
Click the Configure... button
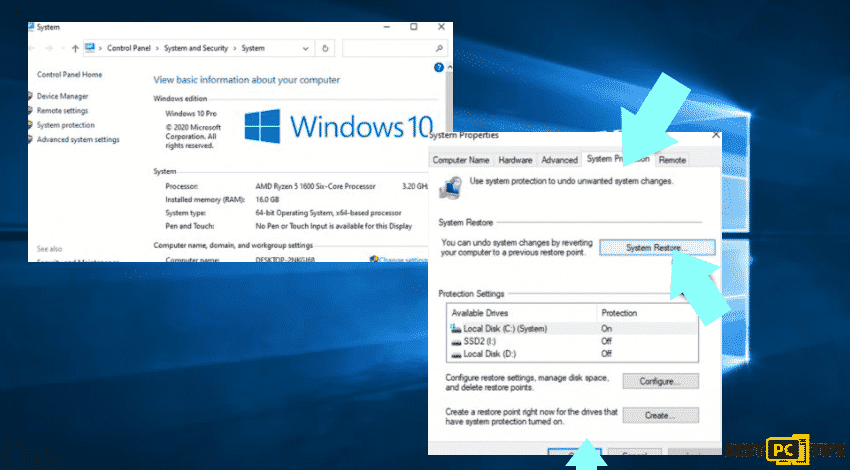tap(660, 381)
